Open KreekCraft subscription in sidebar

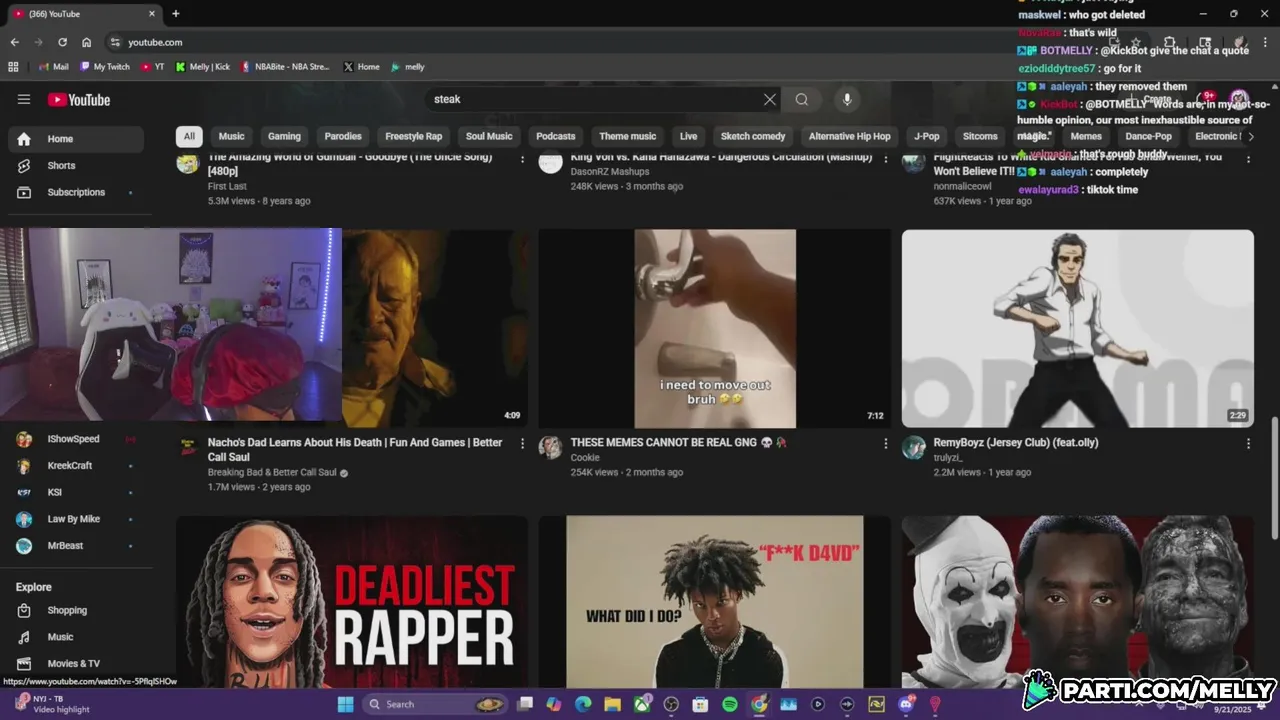tap(76, 466)
